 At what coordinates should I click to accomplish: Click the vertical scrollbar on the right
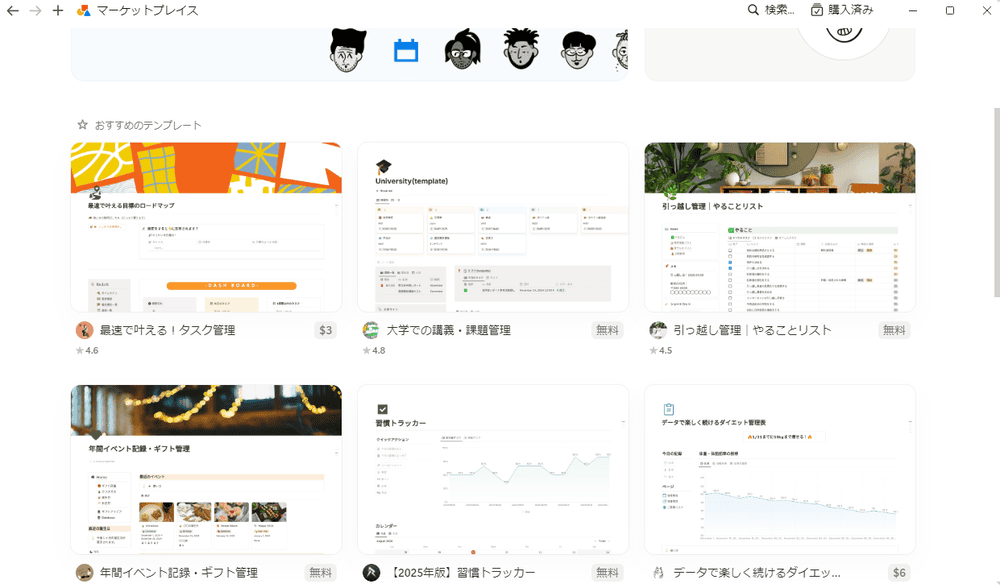(995, 200)
